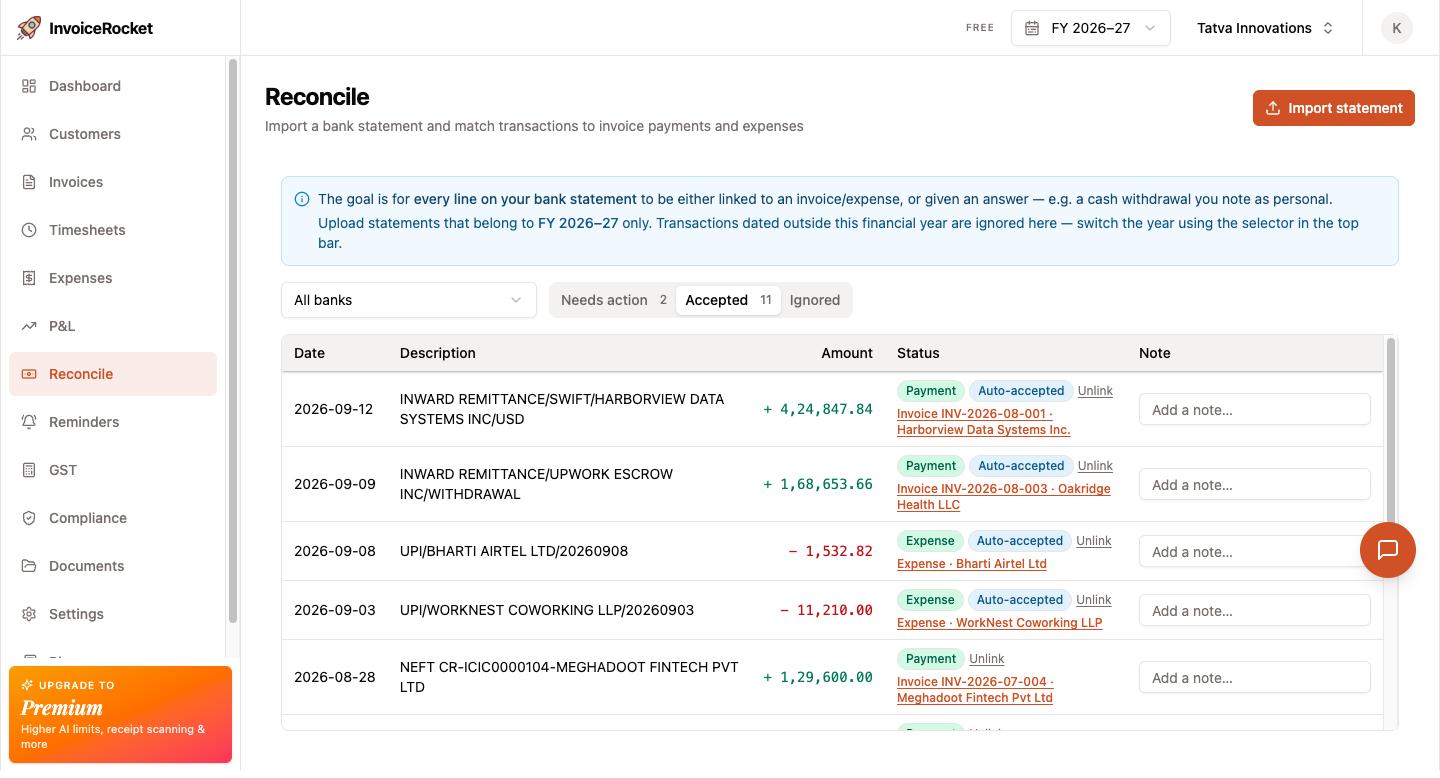This screenshot has height=778, width=1440.
Task: Unlink the Upwork Escrow payment match
Action: [1095, 466]
